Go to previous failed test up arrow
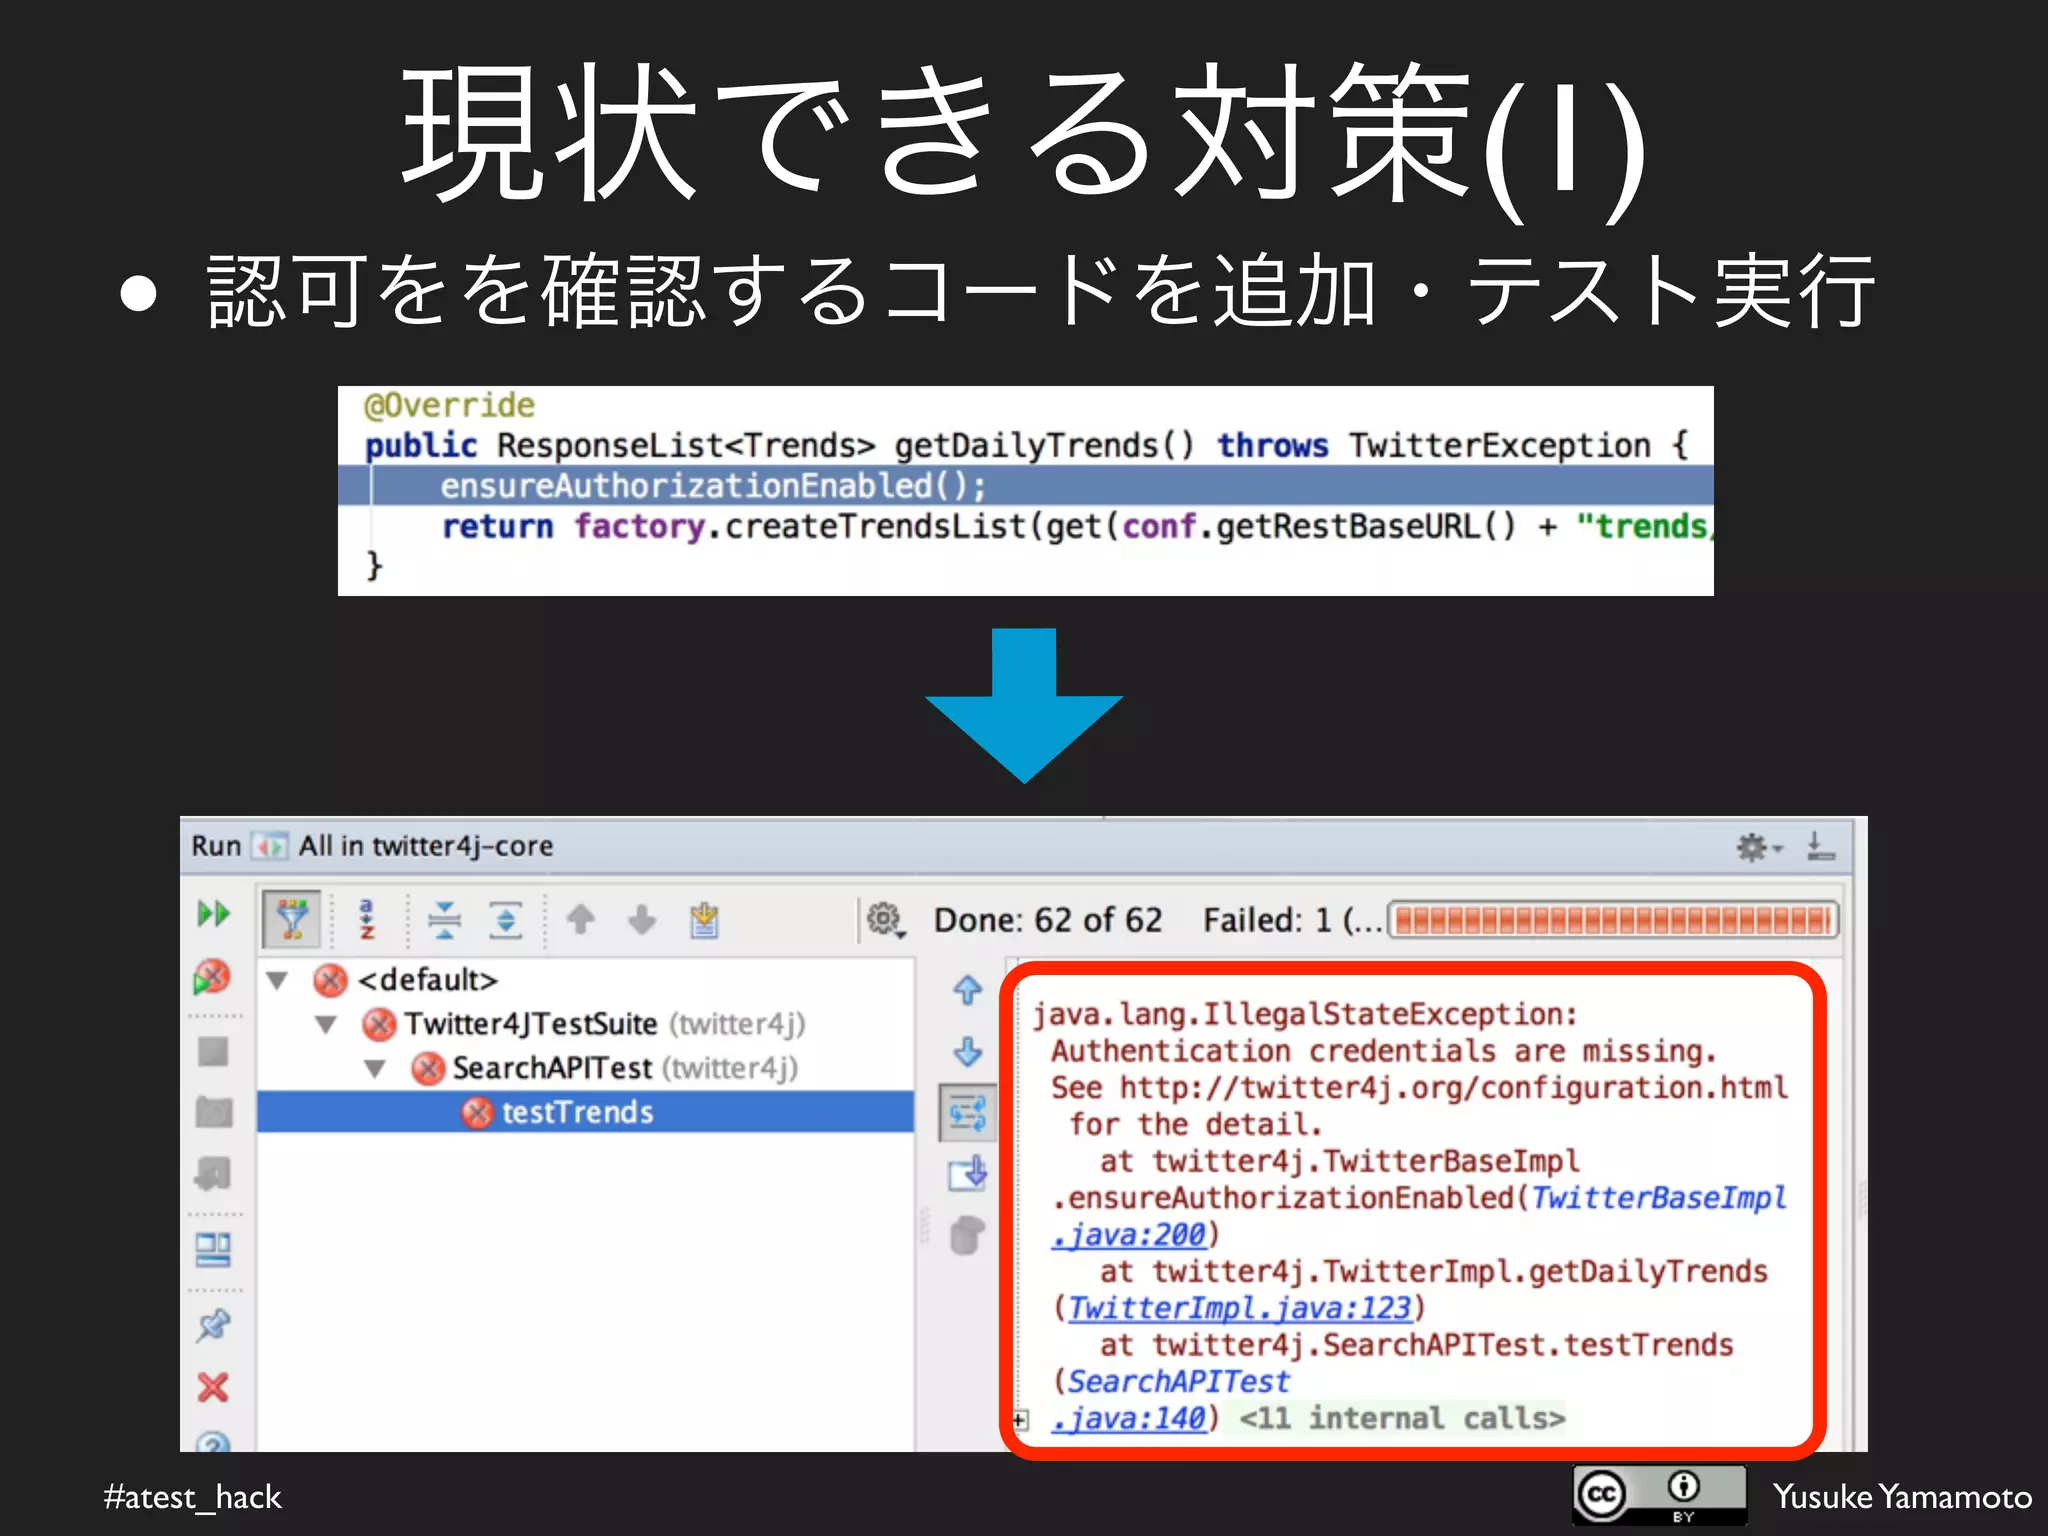The height and width of the screenshot is (1536, 2048). pyautogui.click(x=581, y=918)
